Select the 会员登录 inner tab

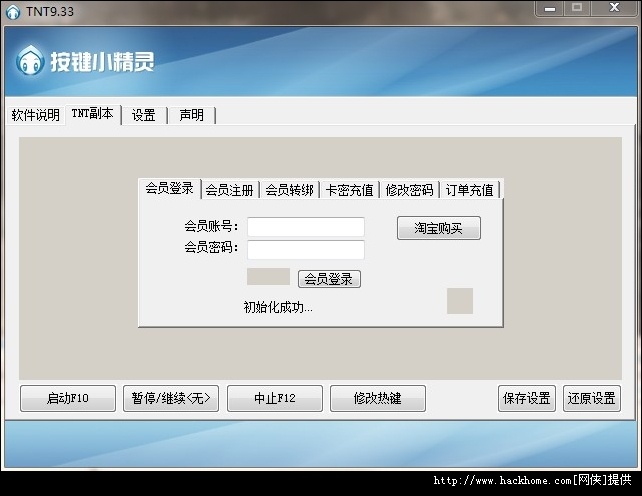point(169,188)
